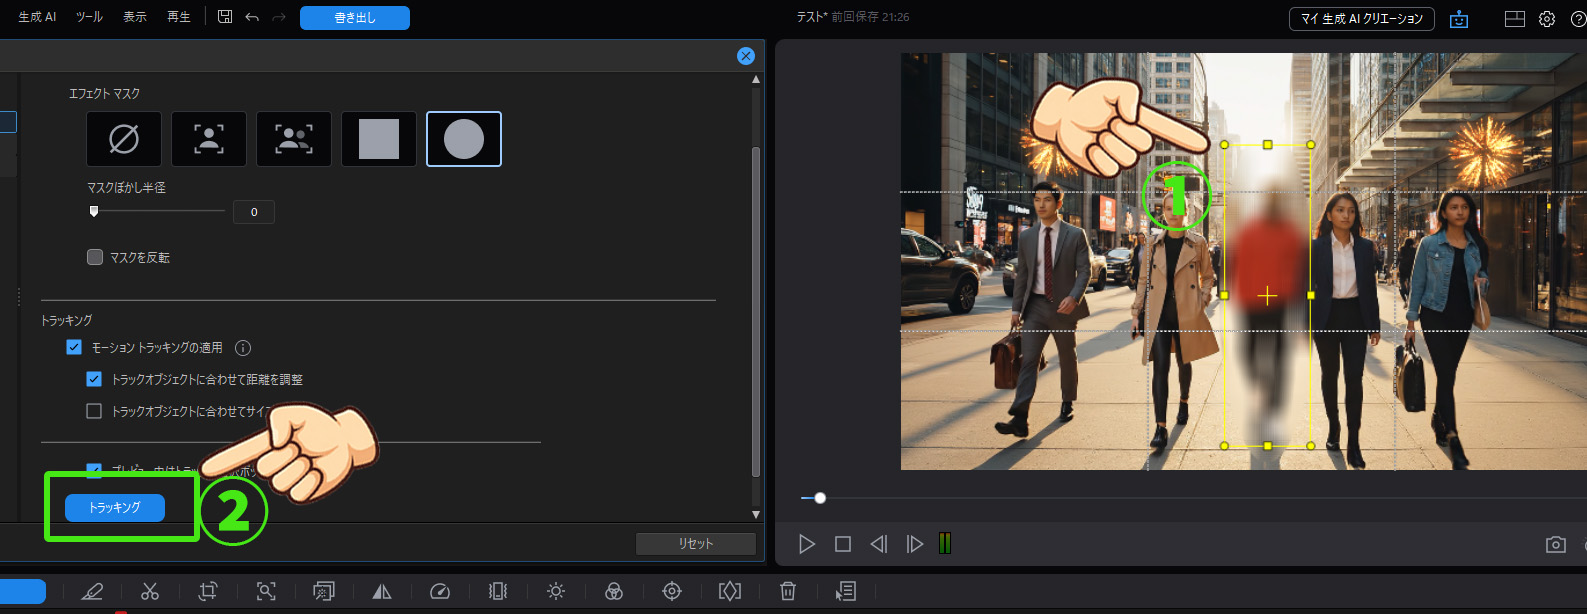Open the ツール menu
This screenshot has height=614, width=1587.
click(89, 17)
